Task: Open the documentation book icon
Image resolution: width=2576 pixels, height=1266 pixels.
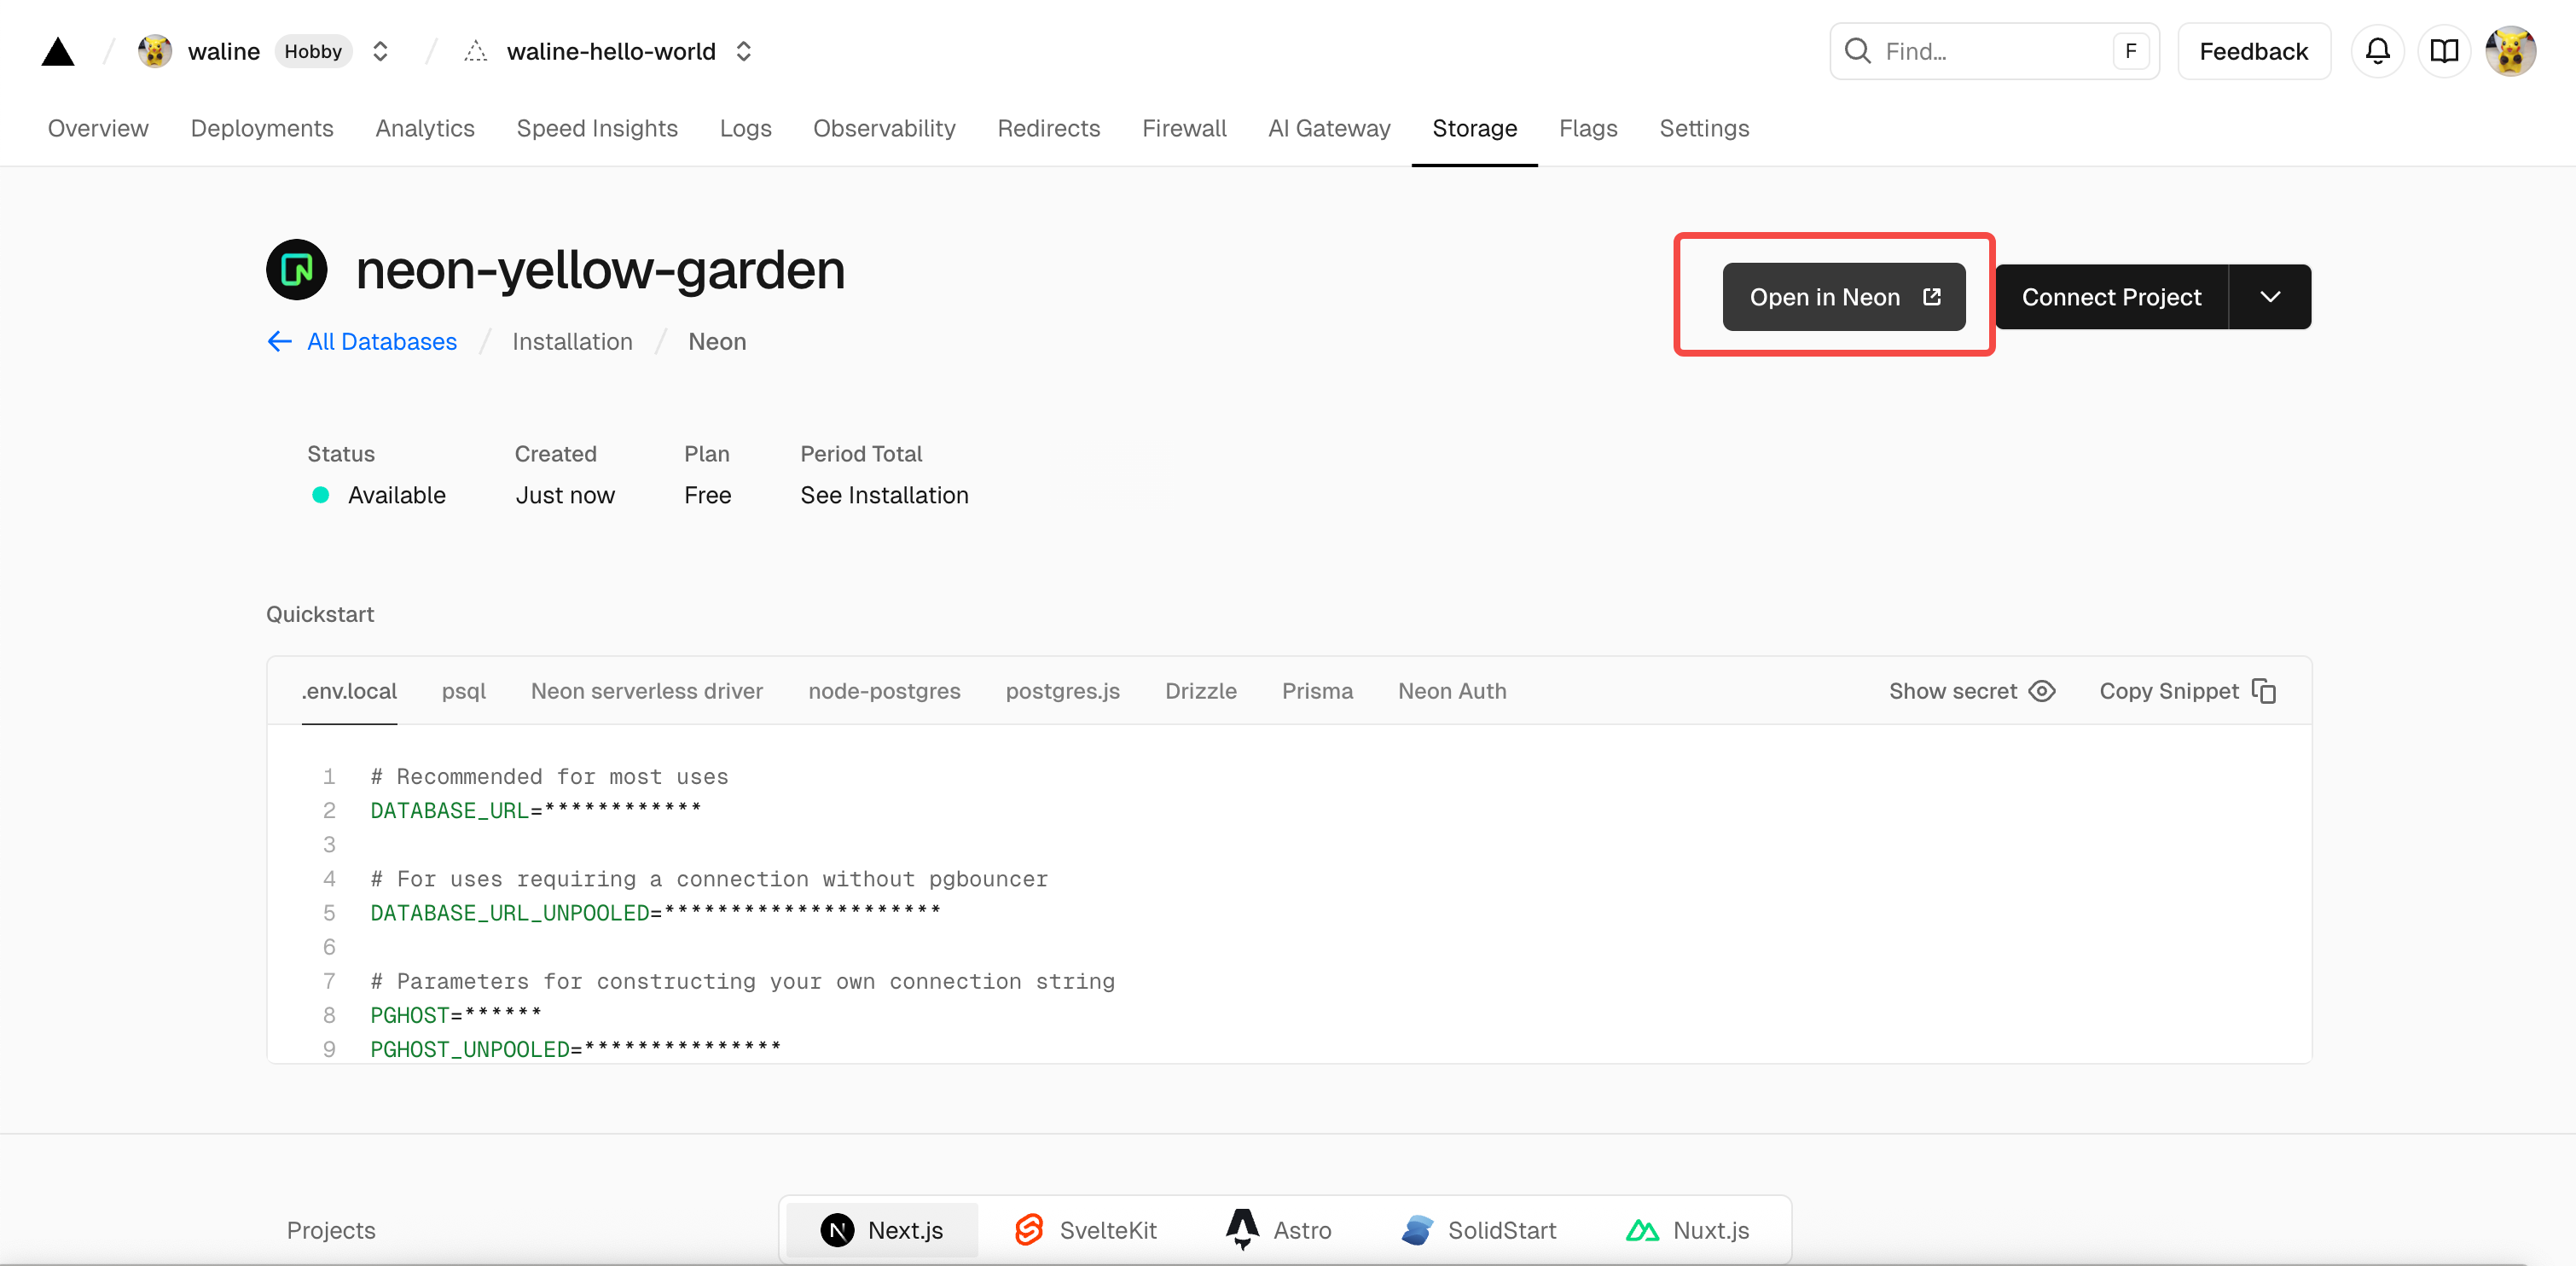Action: pyautogui.click(x=2443, y=51)
